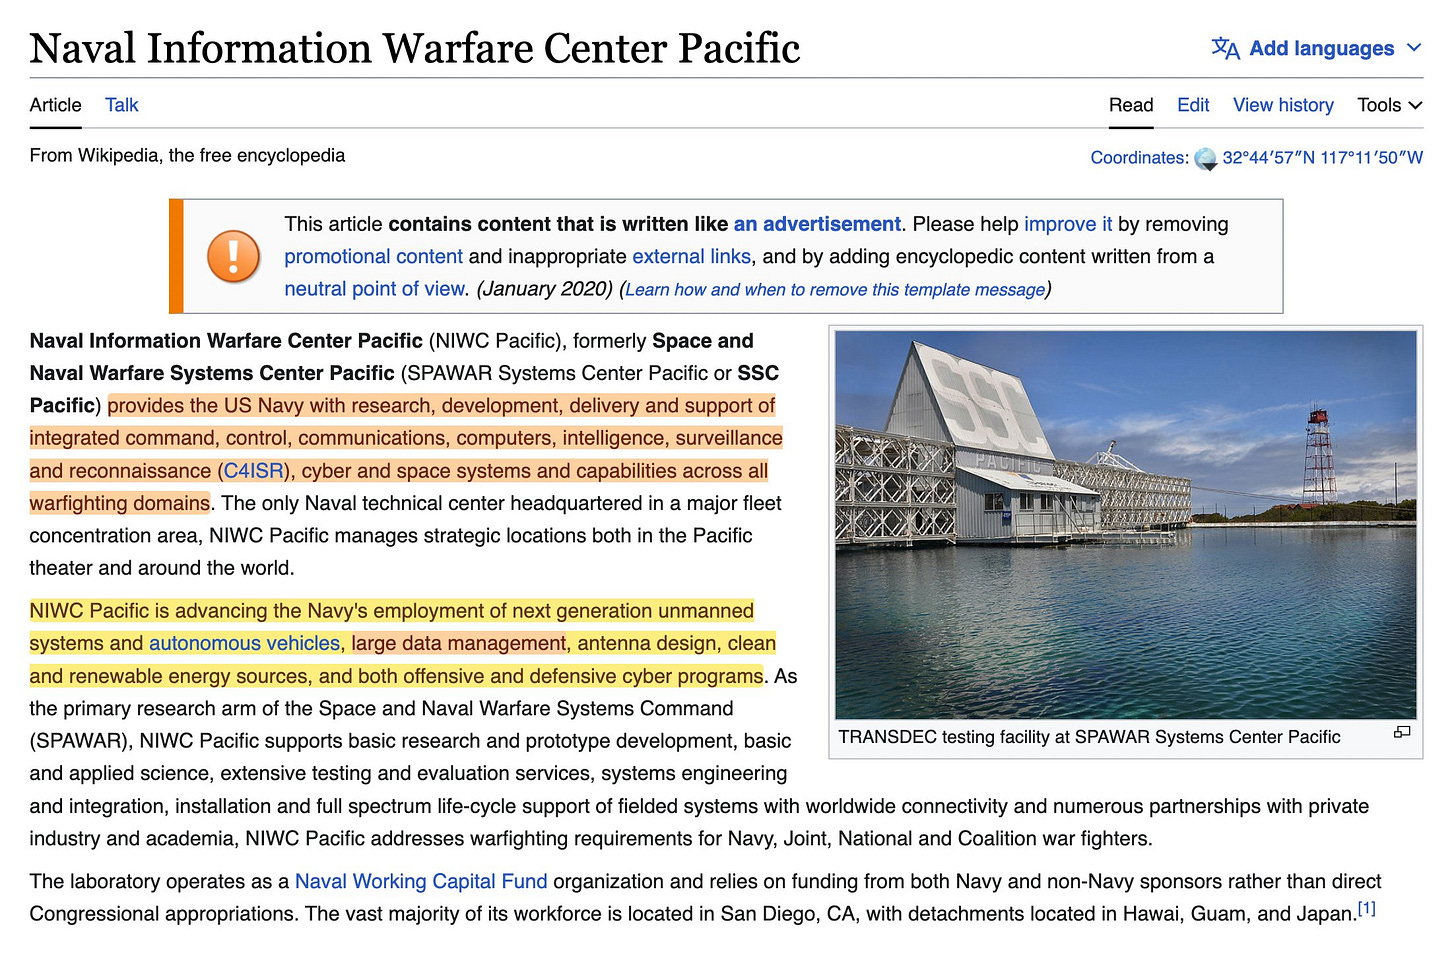Open the Edit tab
1456x958 pixels.
[x=1193, y=105]
